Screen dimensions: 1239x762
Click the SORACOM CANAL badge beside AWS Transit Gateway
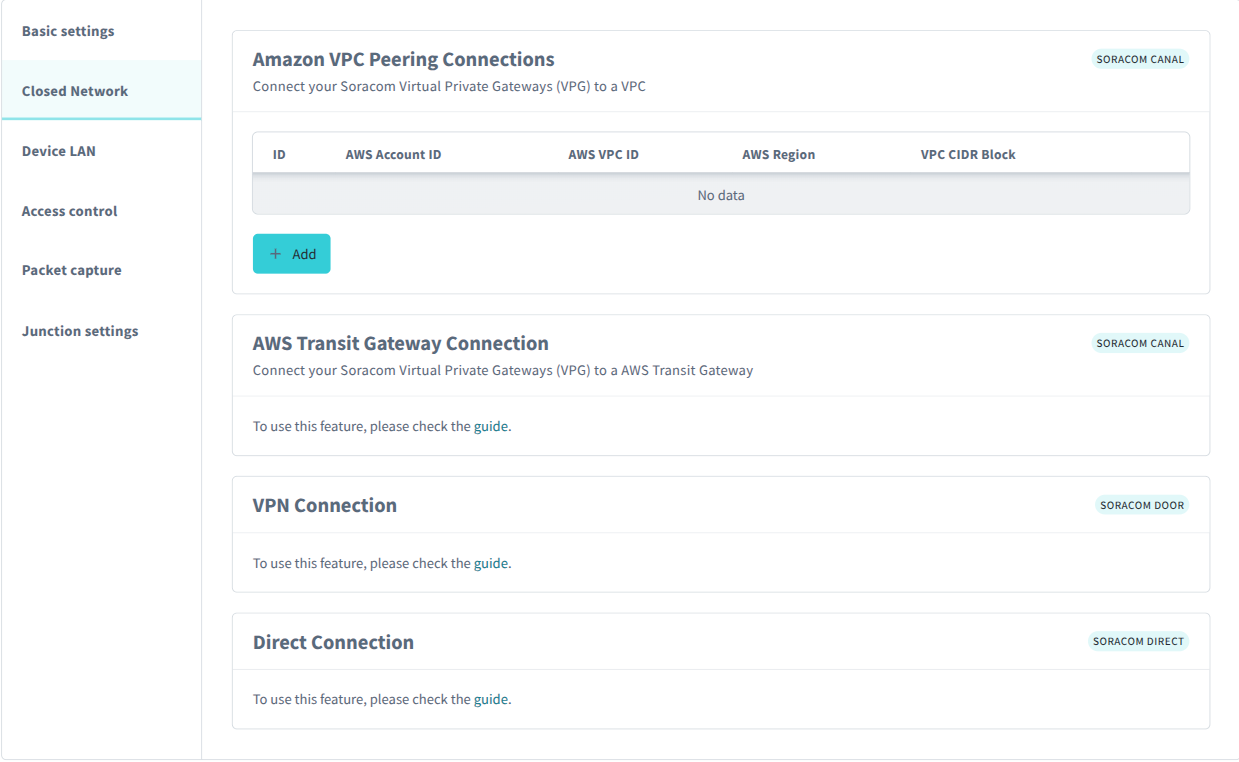pos(1140,343)
